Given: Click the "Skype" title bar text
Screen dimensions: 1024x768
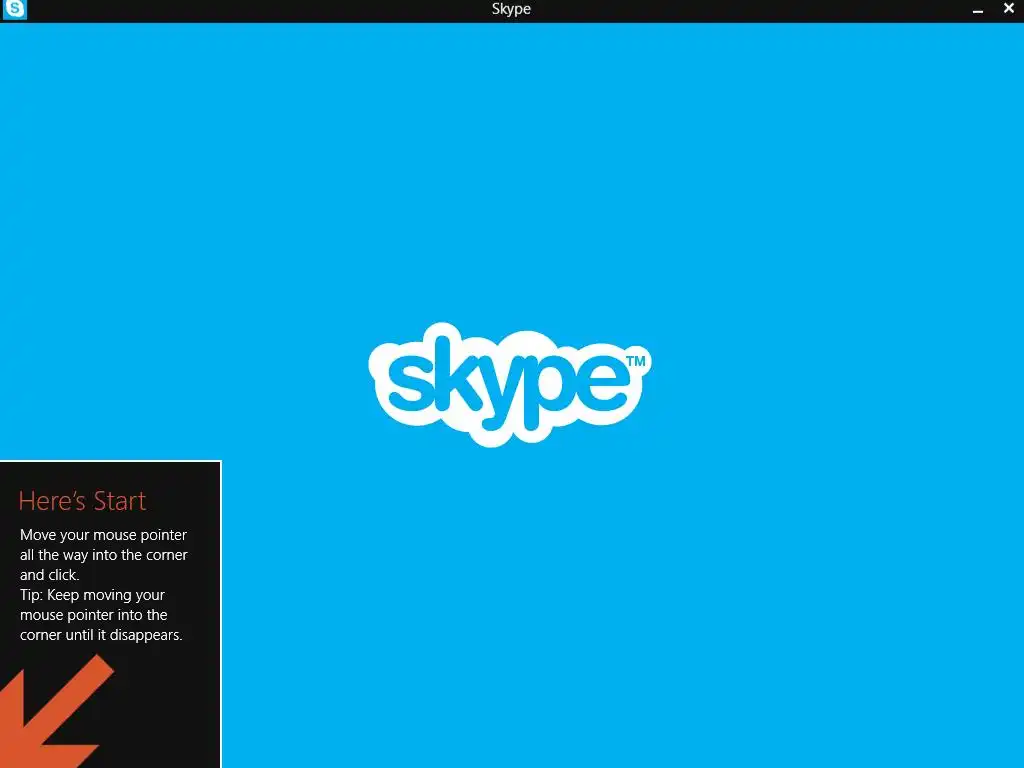Looking at the screenshot, I should point(511,9).
